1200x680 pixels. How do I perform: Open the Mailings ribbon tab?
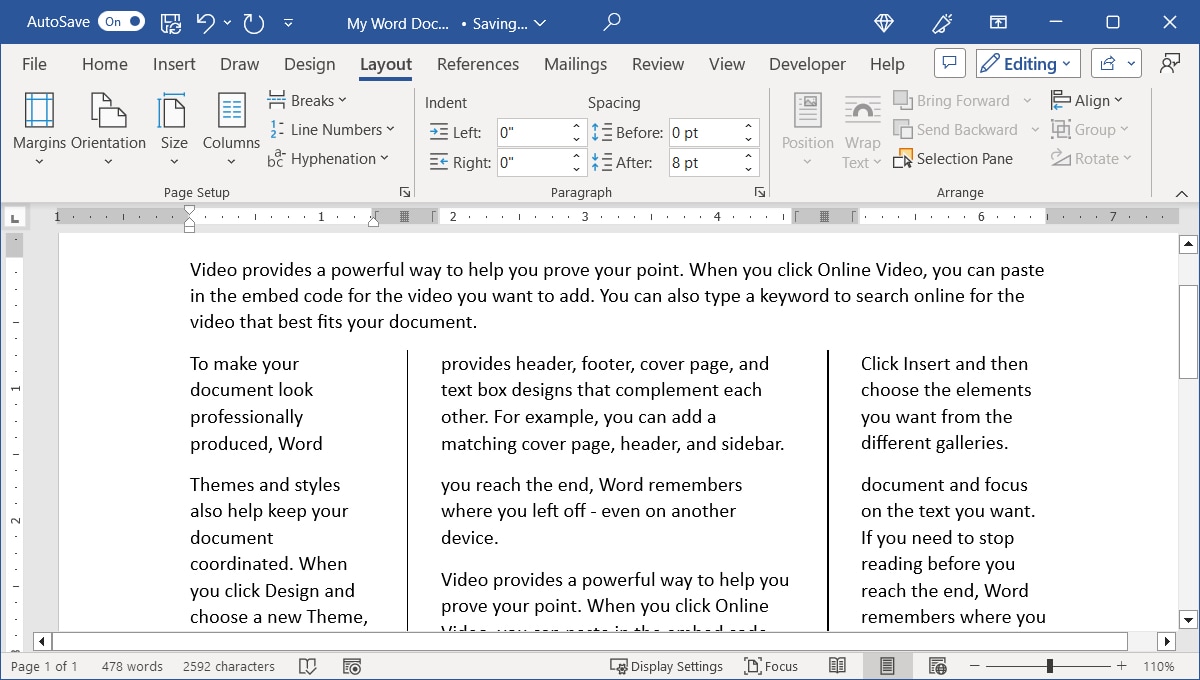[575, 63]
